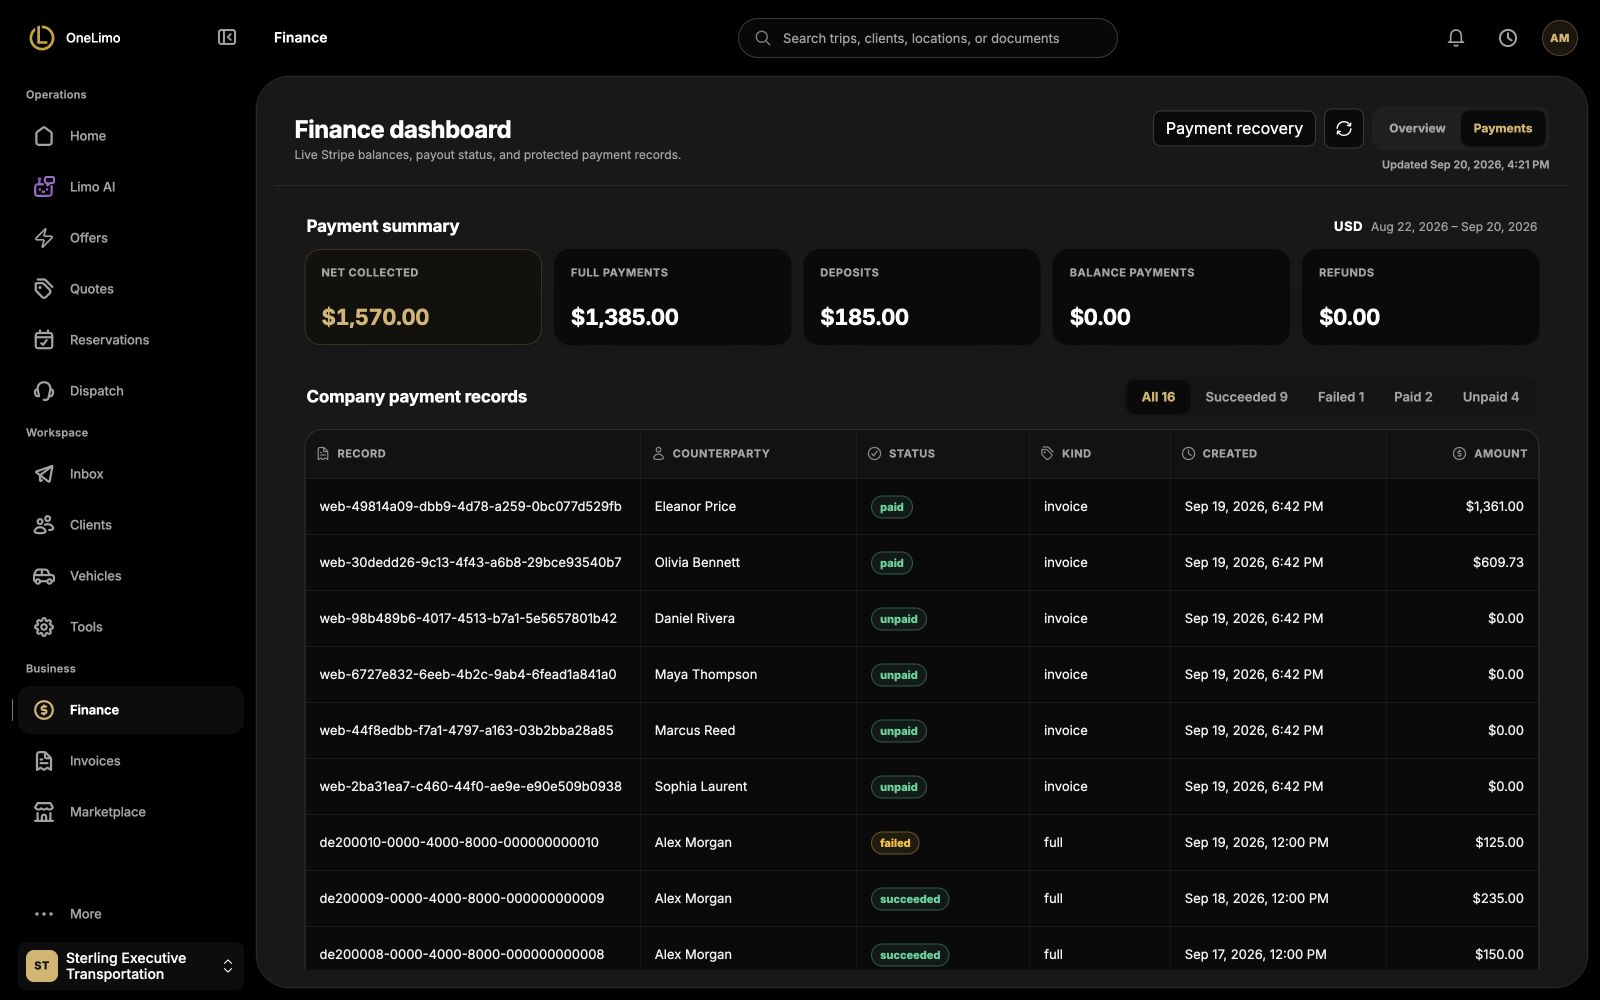The height and width of the screenshot is (1000, 1600).
Task: Filter records by Failed 1
Action: tap(1340, 397)
